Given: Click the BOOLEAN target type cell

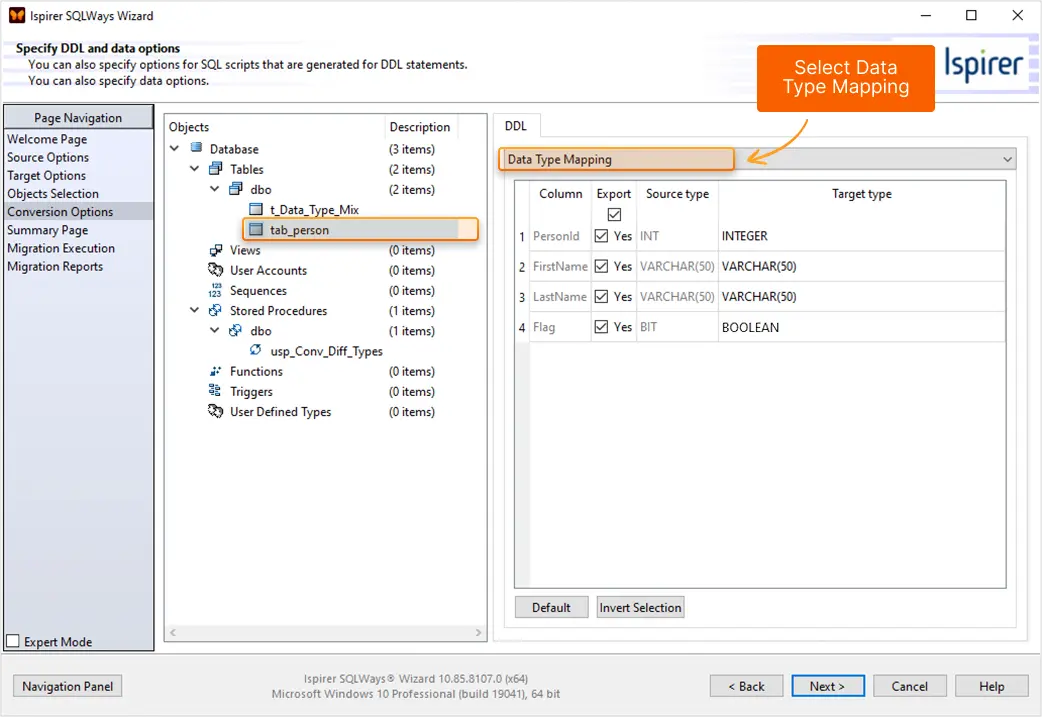Looking at the screenshot, I should click(x=862, y=327).
